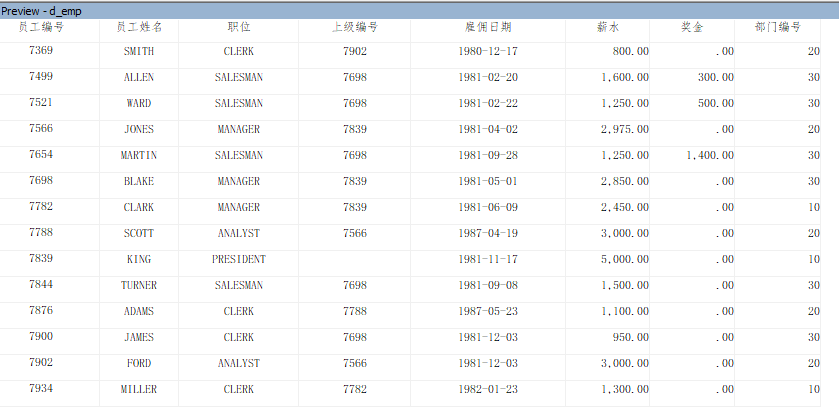Click the PRESIDENT job cell
The width and height of the screenshot is (839, 414).
(239, 259)
